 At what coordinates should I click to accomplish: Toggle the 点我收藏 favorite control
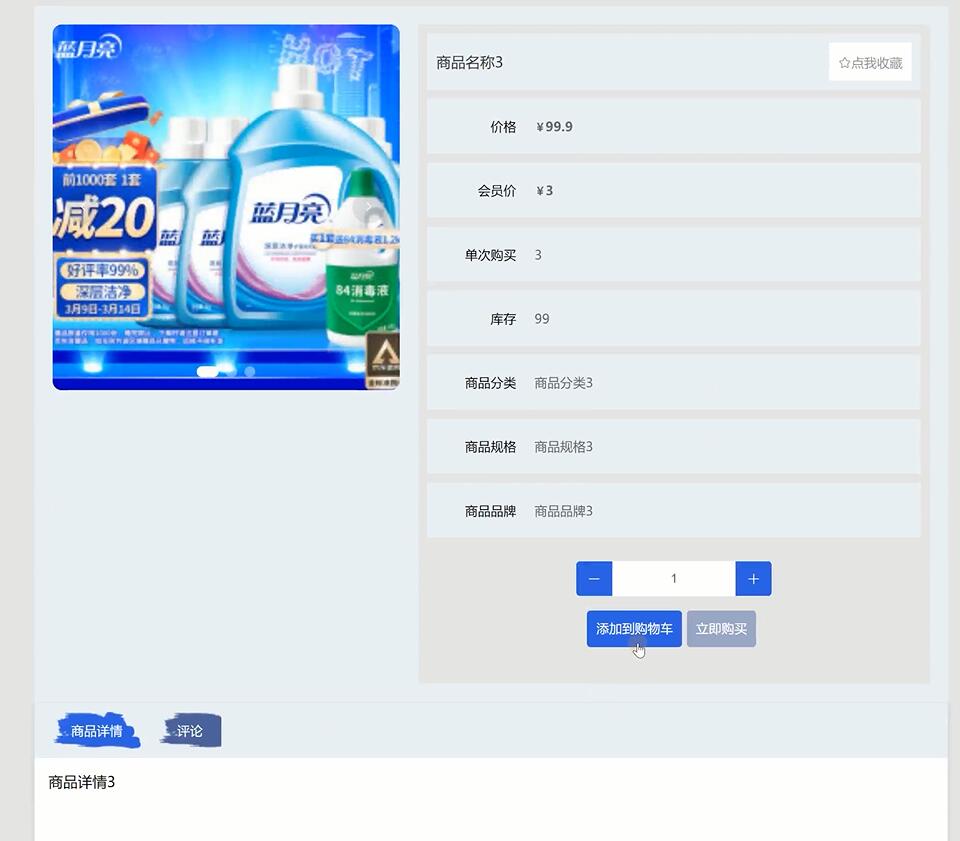pos(870,61)
